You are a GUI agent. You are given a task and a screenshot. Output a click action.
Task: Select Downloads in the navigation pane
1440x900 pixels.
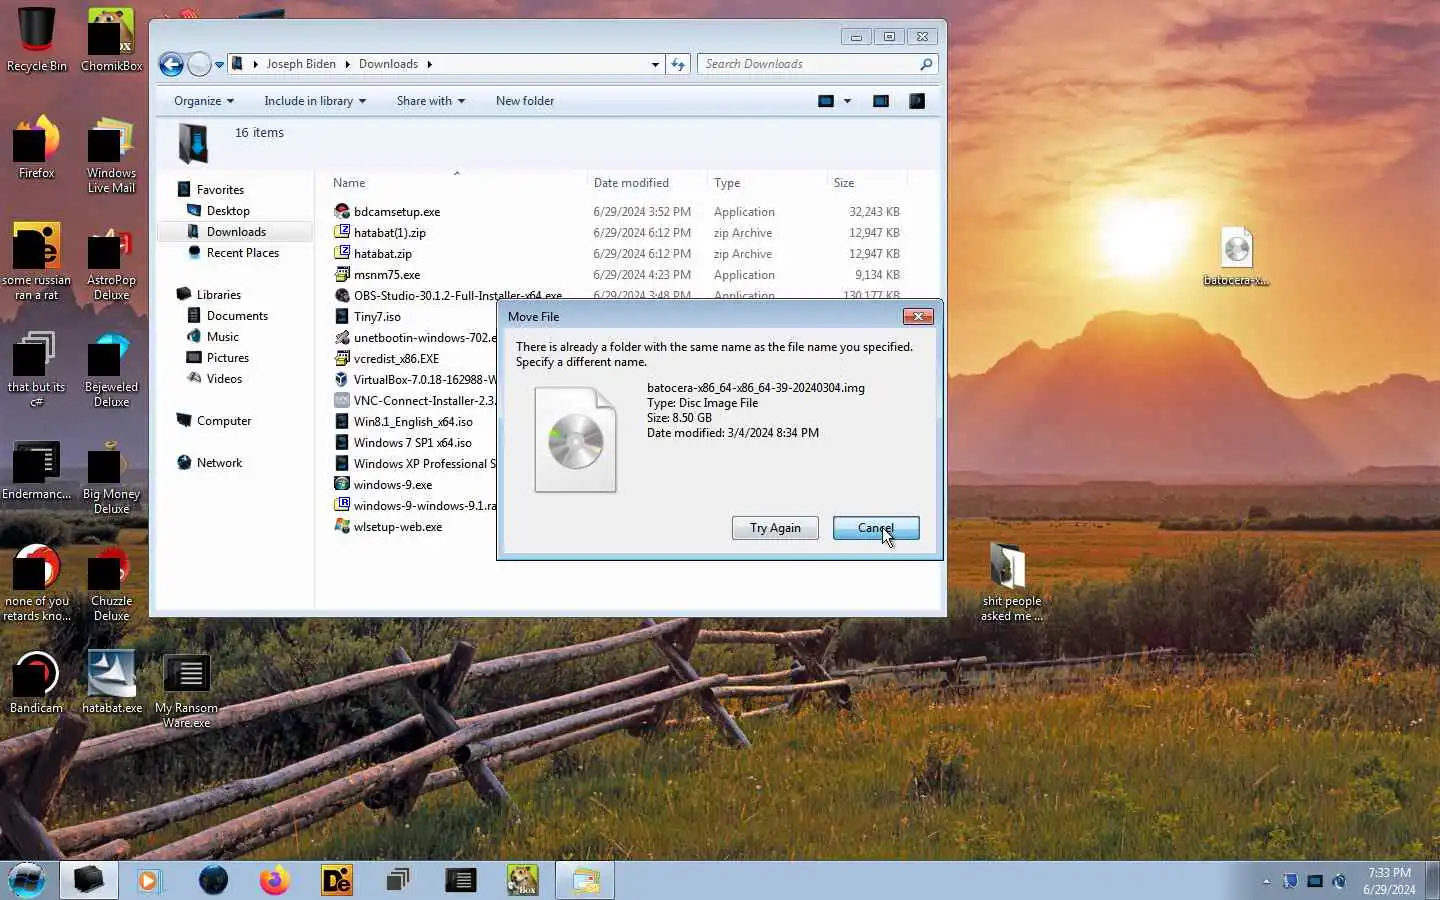coord(236,232)
